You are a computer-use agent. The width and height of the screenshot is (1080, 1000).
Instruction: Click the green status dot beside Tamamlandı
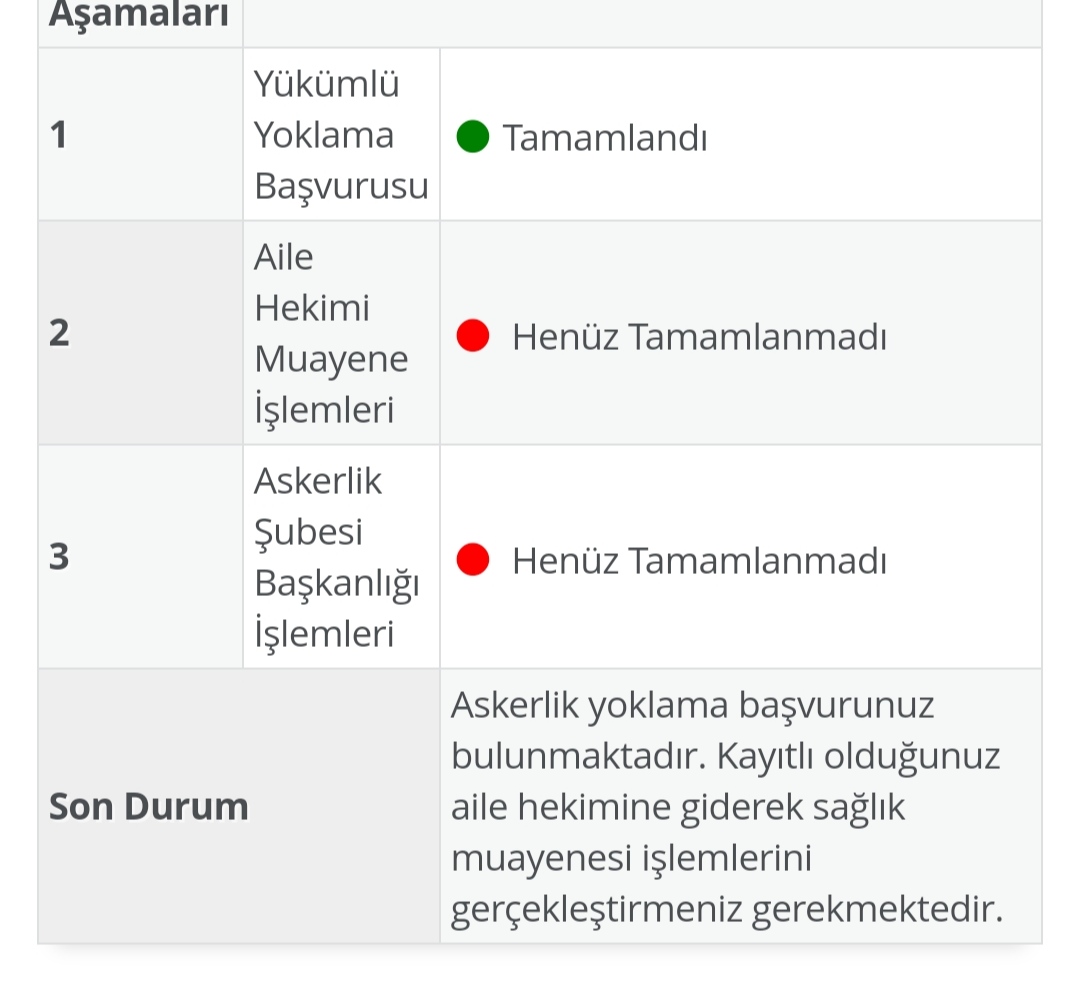pos(472,136)
